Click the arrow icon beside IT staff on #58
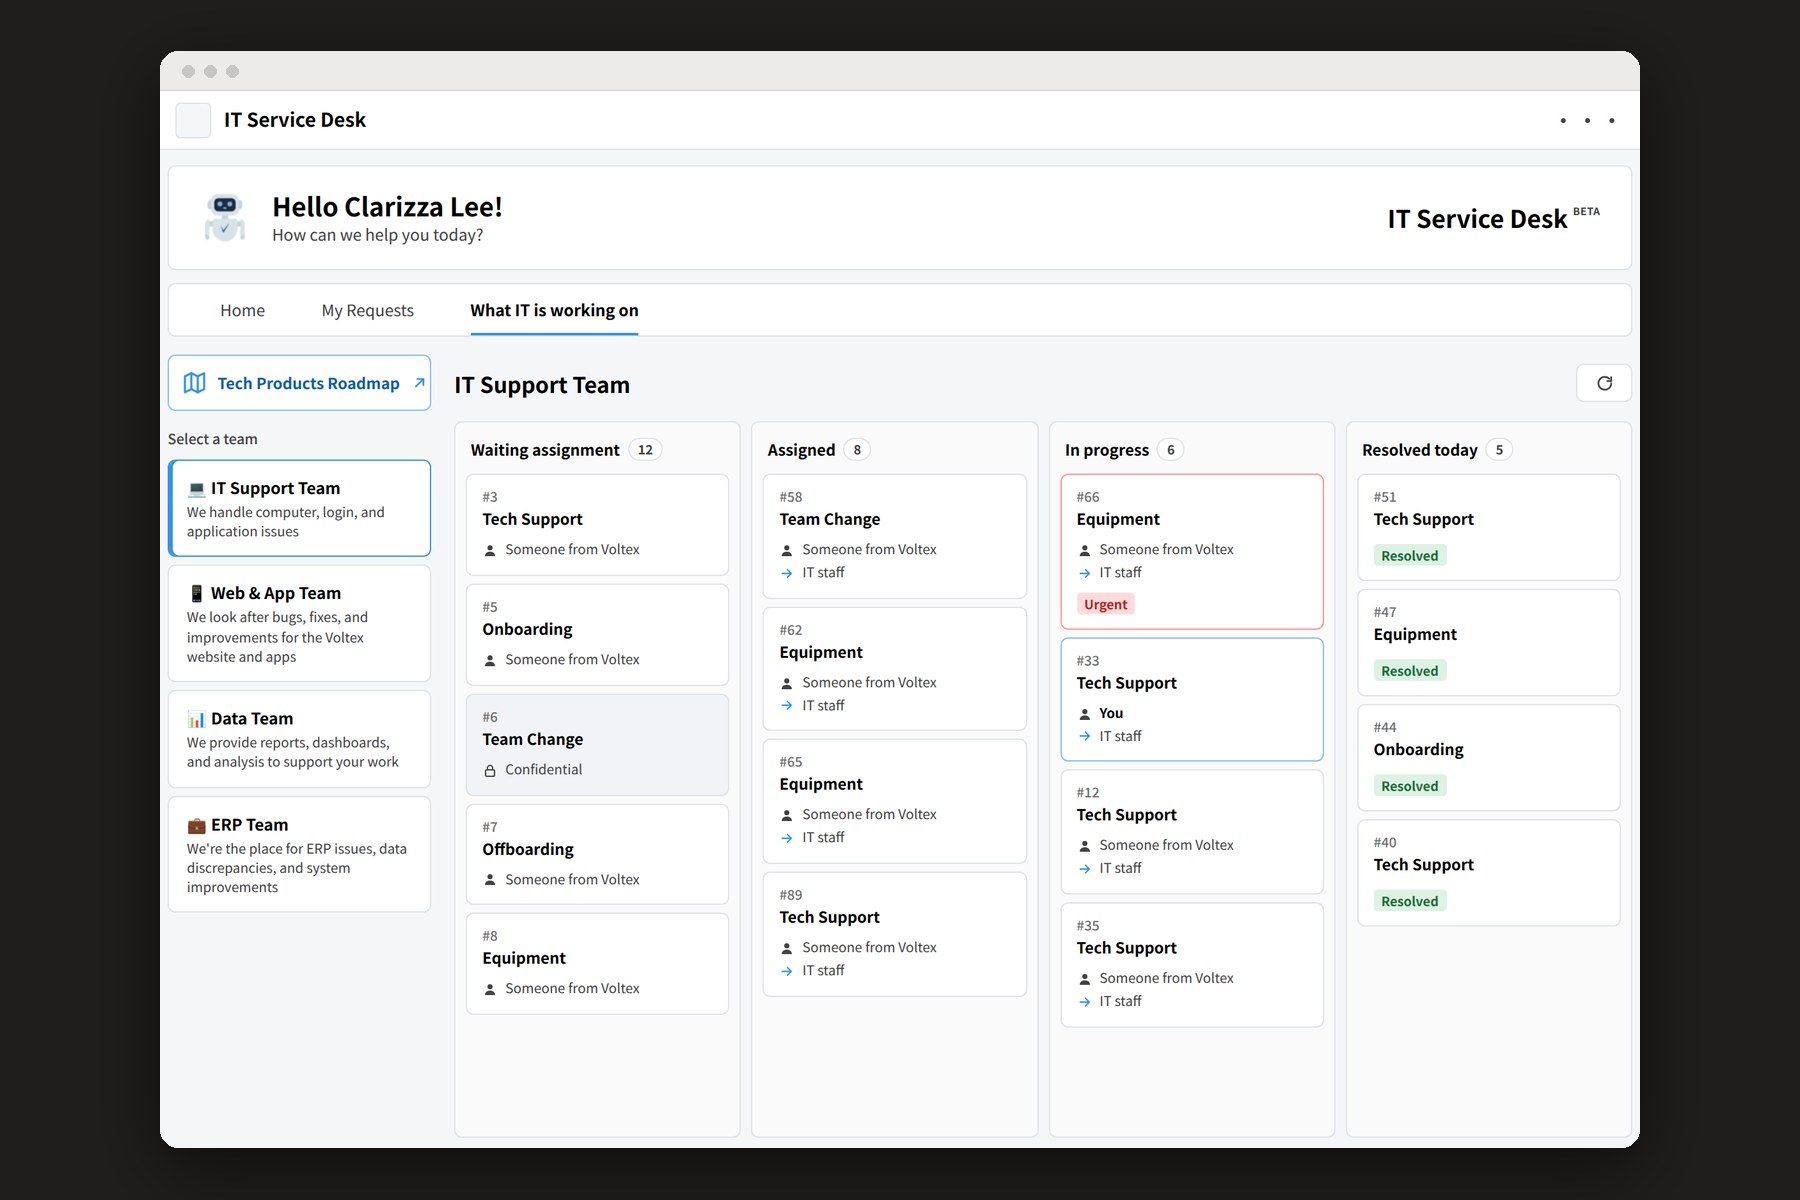The height and width of the screenshot is (1200, 1800). pos(787,573)
